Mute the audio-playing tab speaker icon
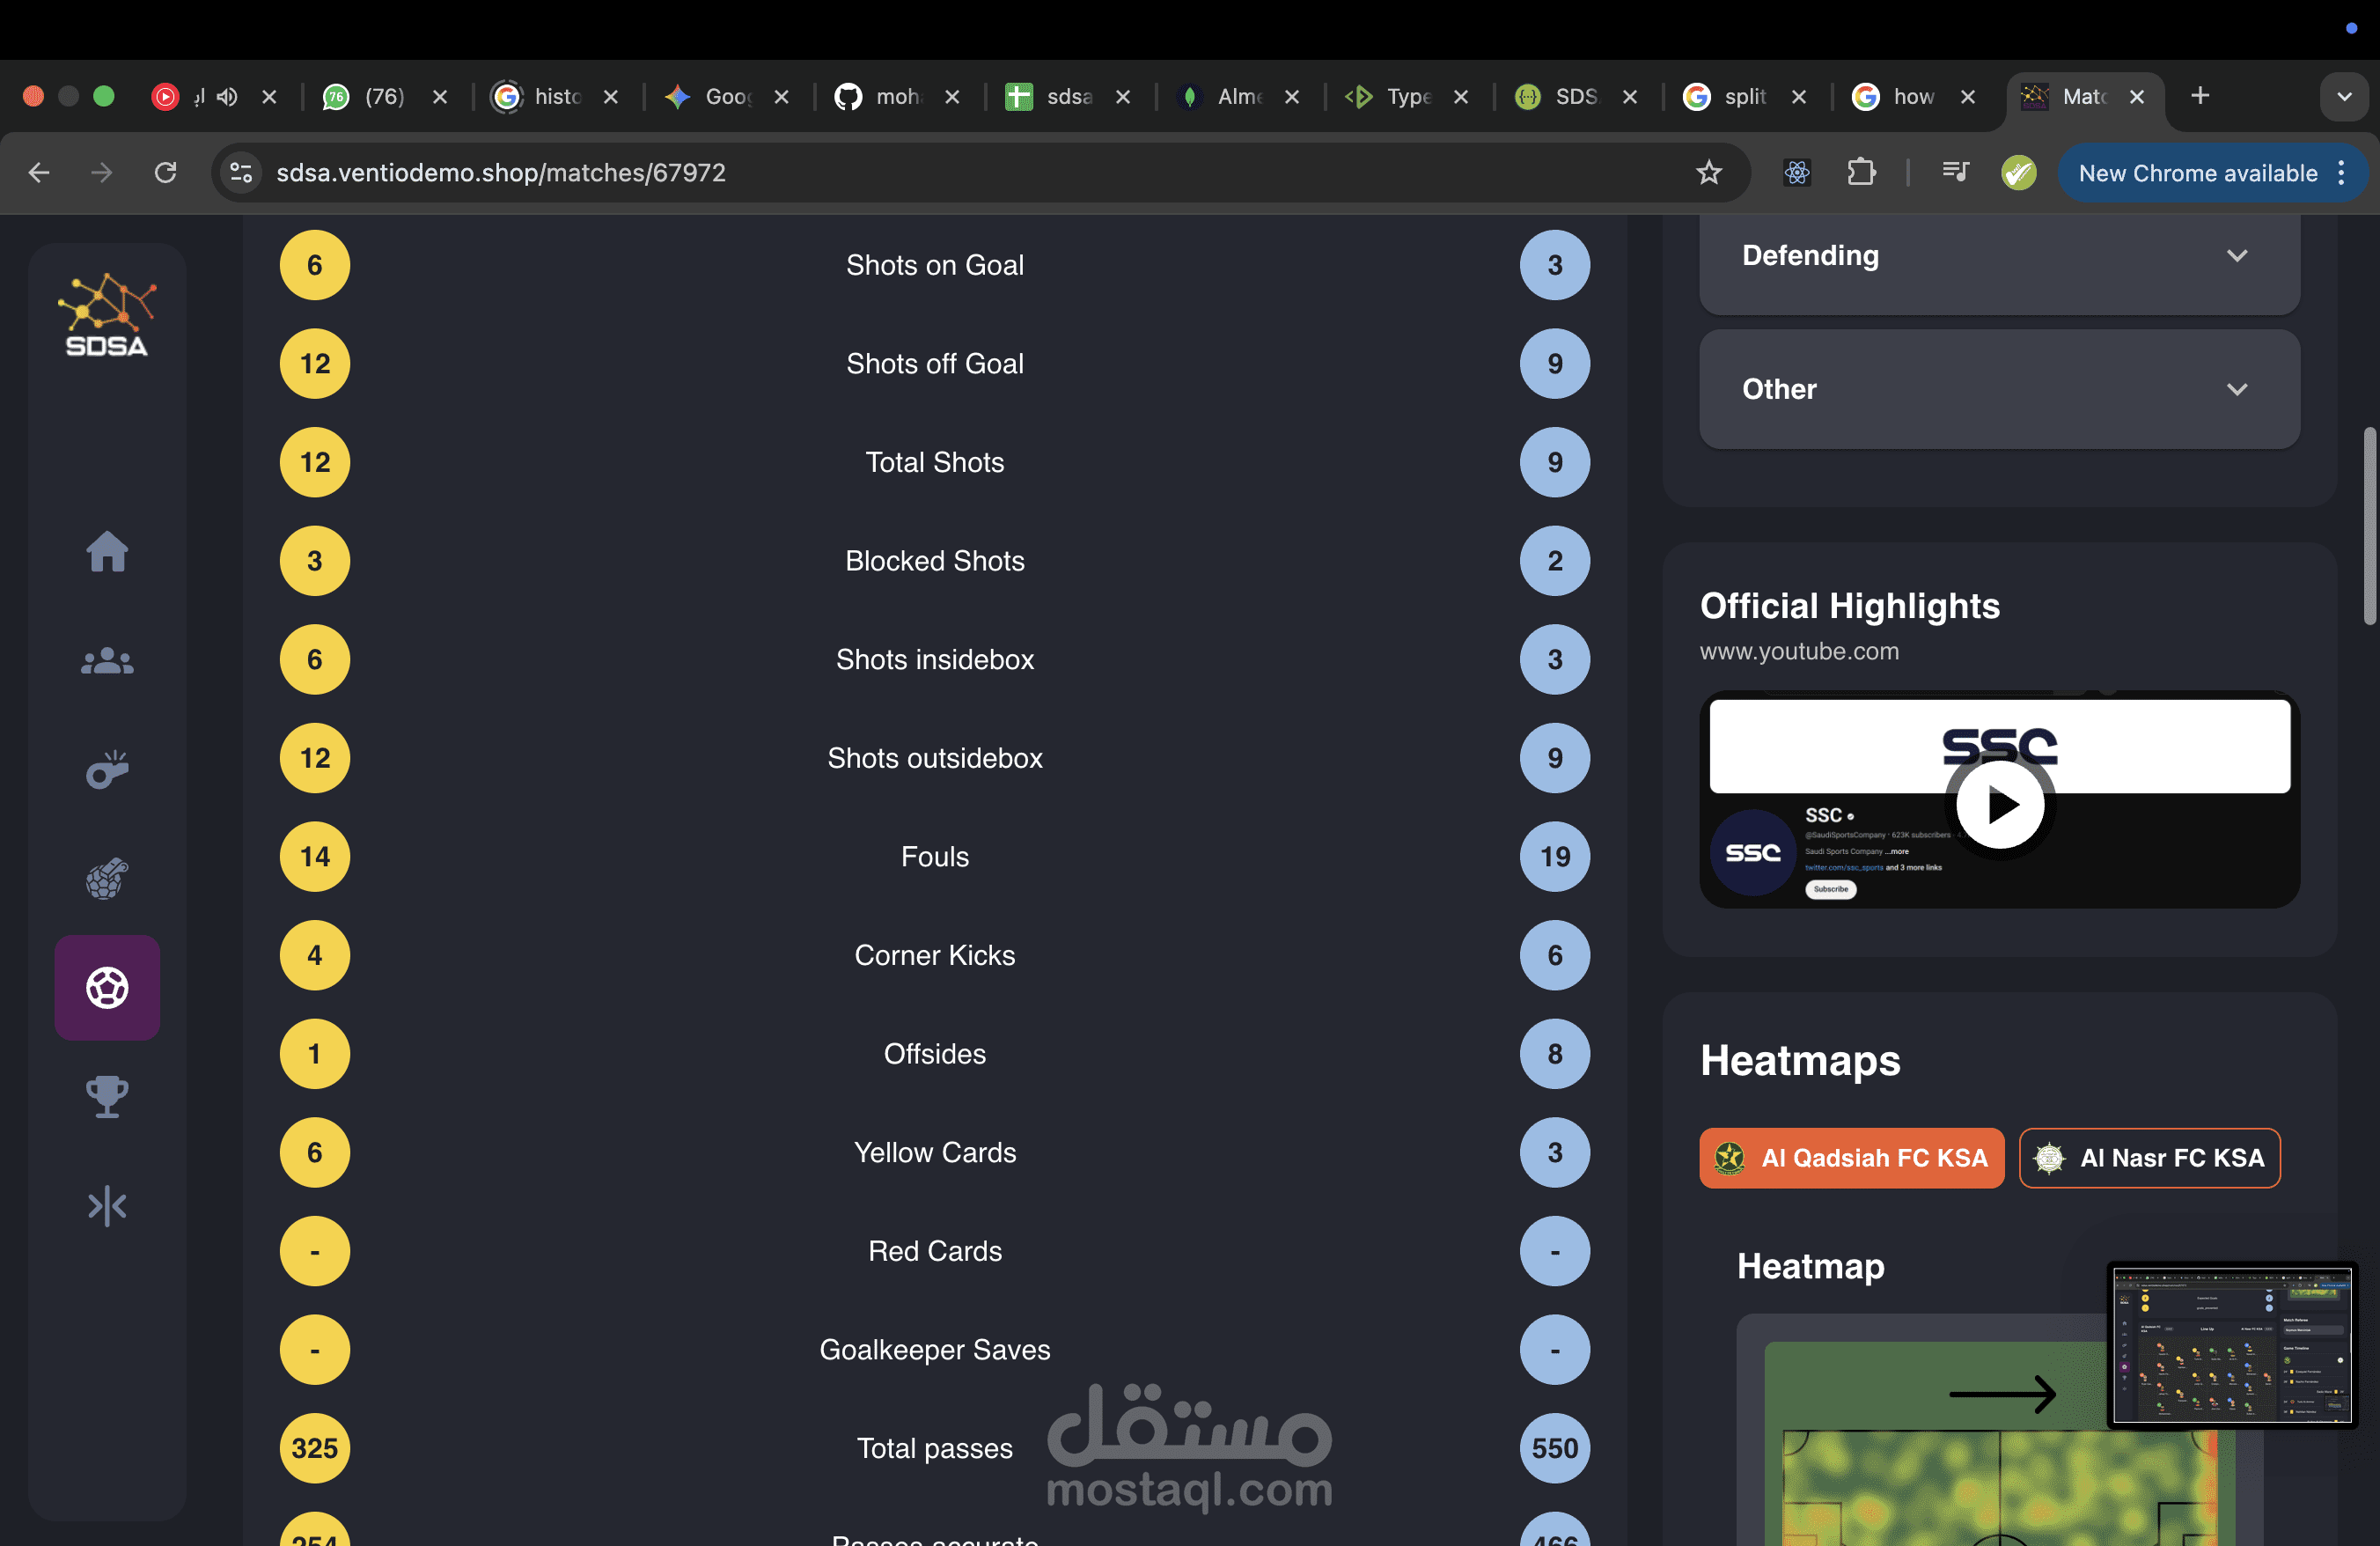This screenshot has height=1546, width=2380. tap(228, 97)
